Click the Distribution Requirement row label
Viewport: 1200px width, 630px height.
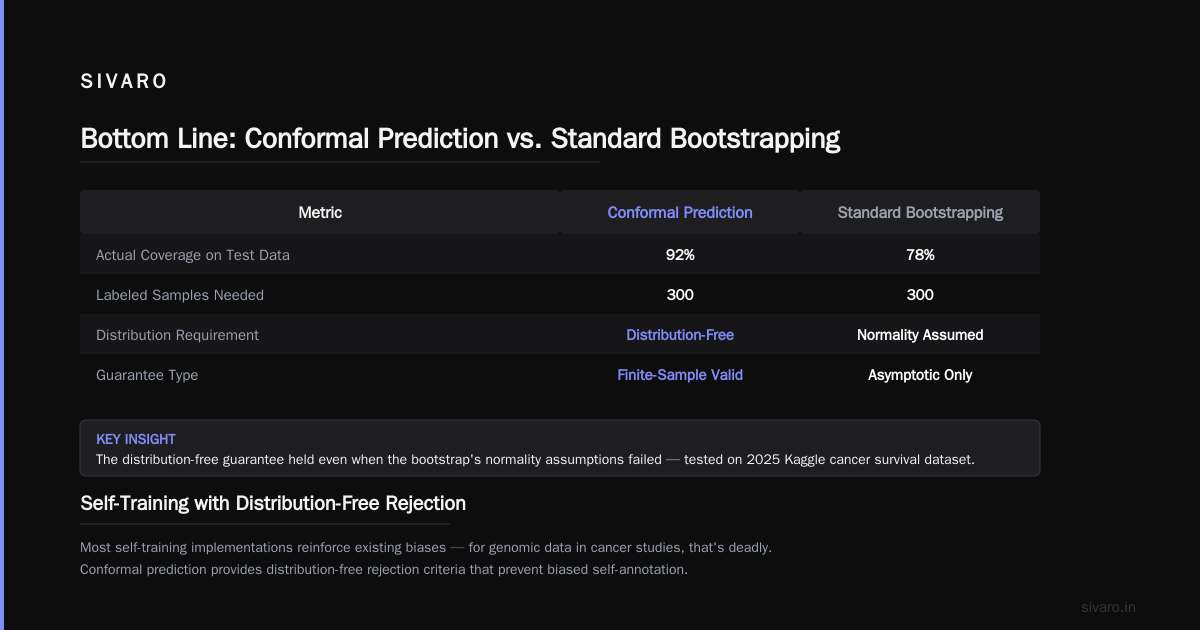click(177, 335)
